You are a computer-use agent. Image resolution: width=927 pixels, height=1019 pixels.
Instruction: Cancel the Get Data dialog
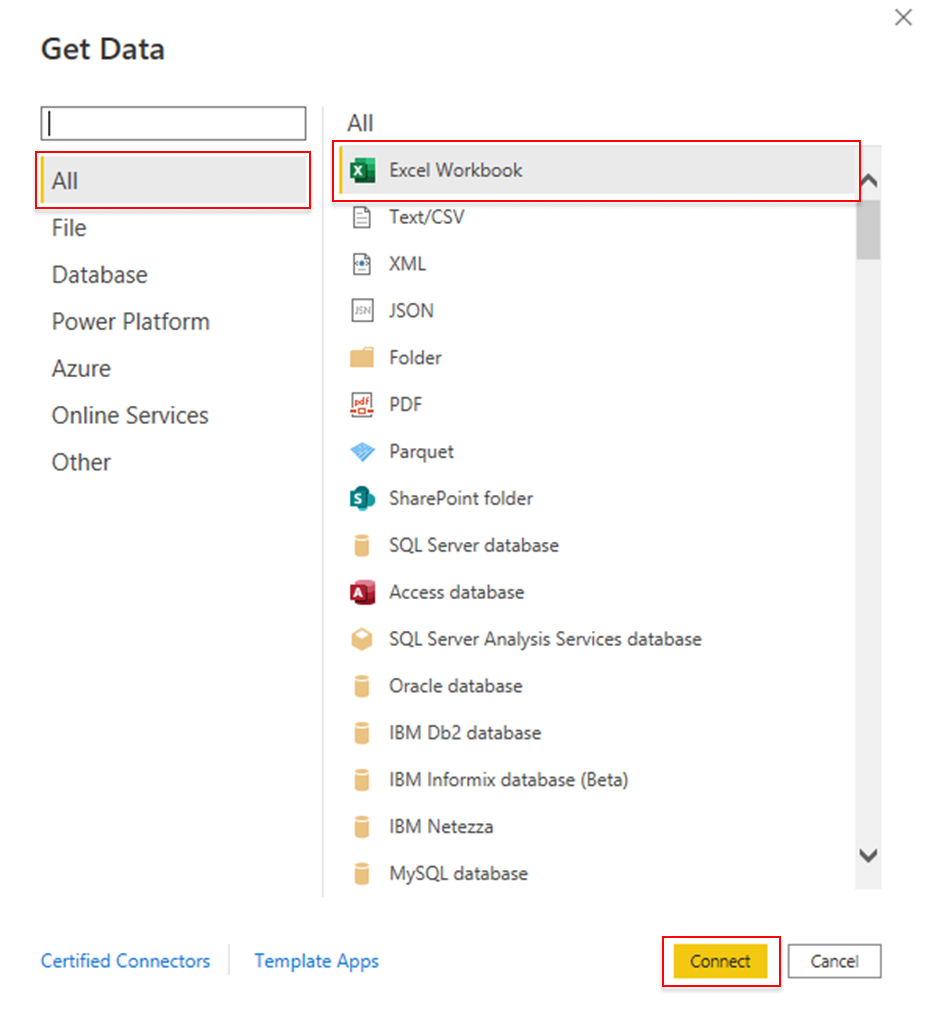point(834,960)
